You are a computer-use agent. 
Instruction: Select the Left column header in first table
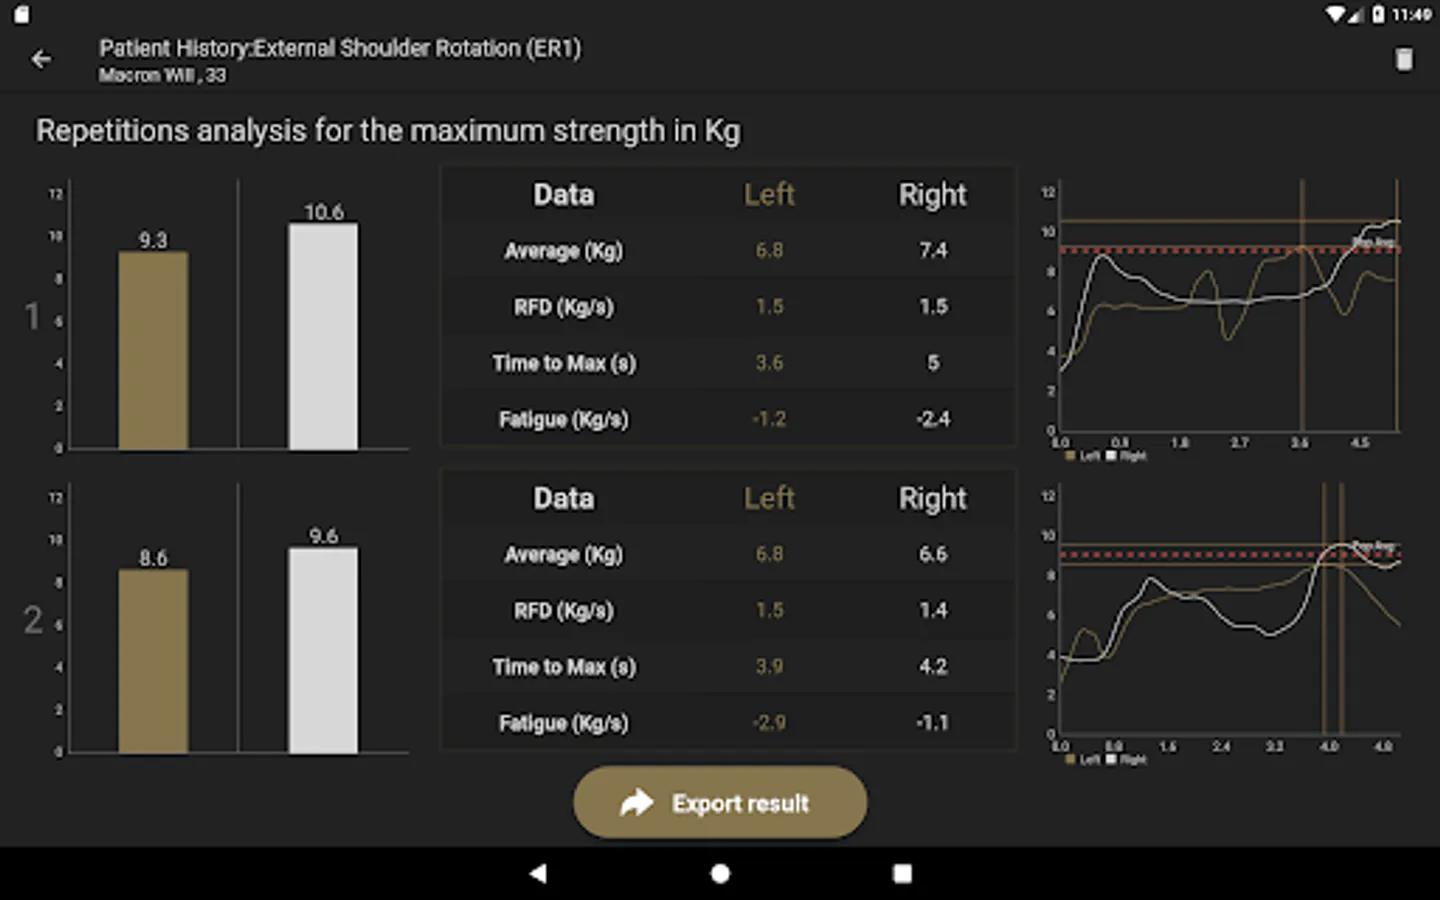coord(769,194)
